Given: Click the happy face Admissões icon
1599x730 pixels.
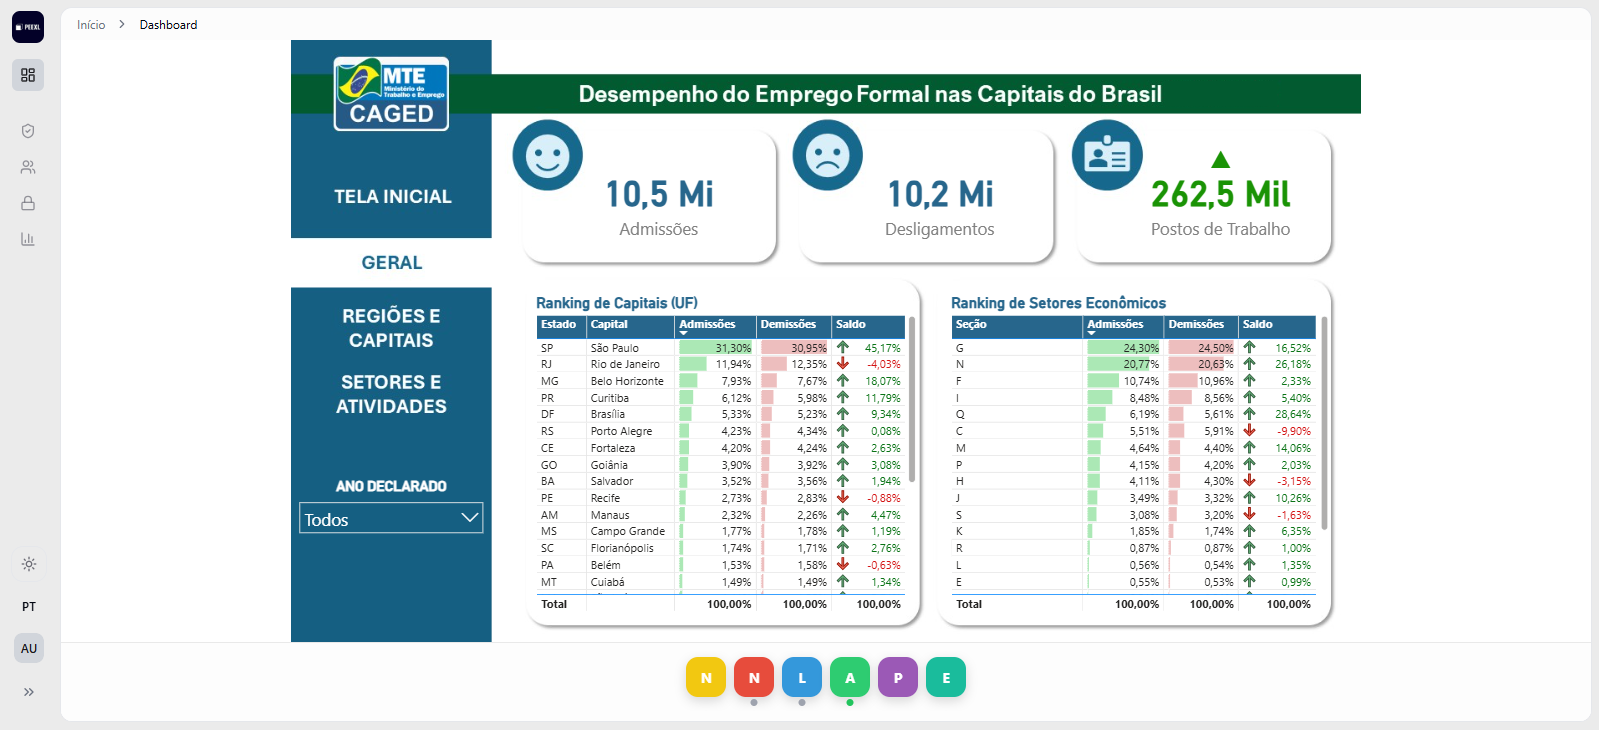Looking at the screenshot, I should point(547,155).
